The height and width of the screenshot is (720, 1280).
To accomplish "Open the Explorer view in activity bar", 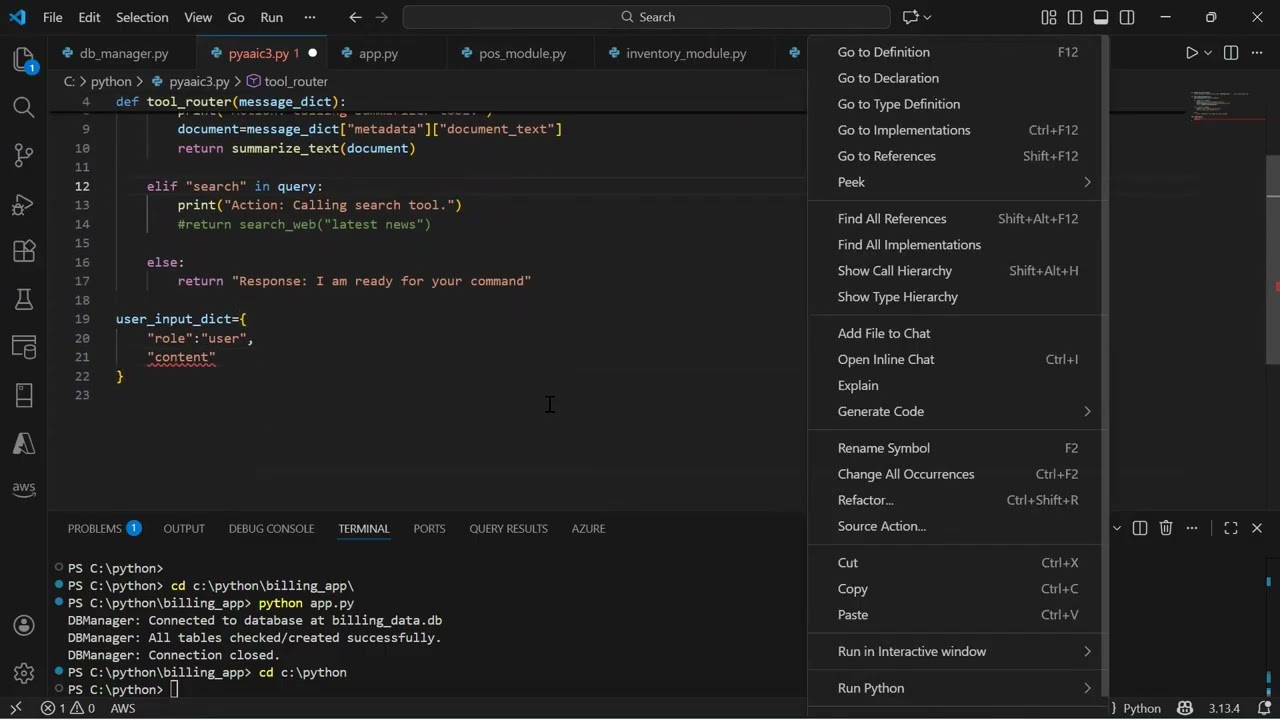I will pyautogui.click(x=24, y=60).
